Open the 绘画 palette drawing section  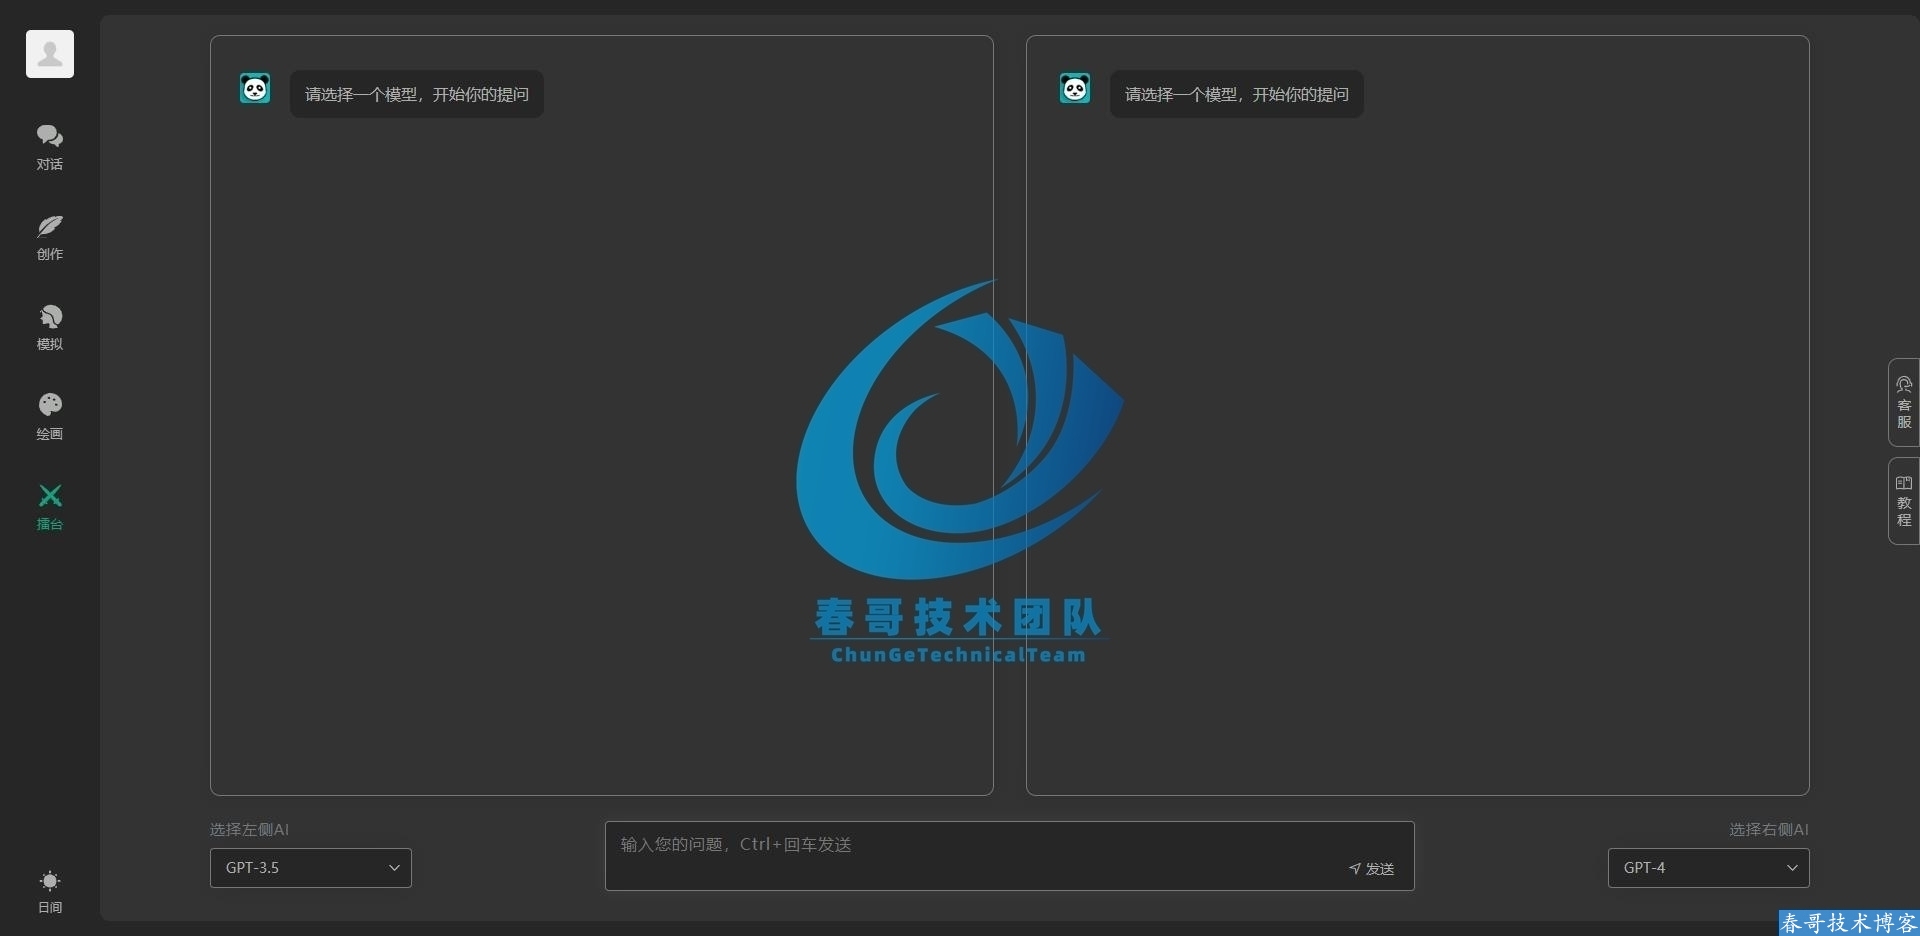pyautogui.click(x=50, y=416)
